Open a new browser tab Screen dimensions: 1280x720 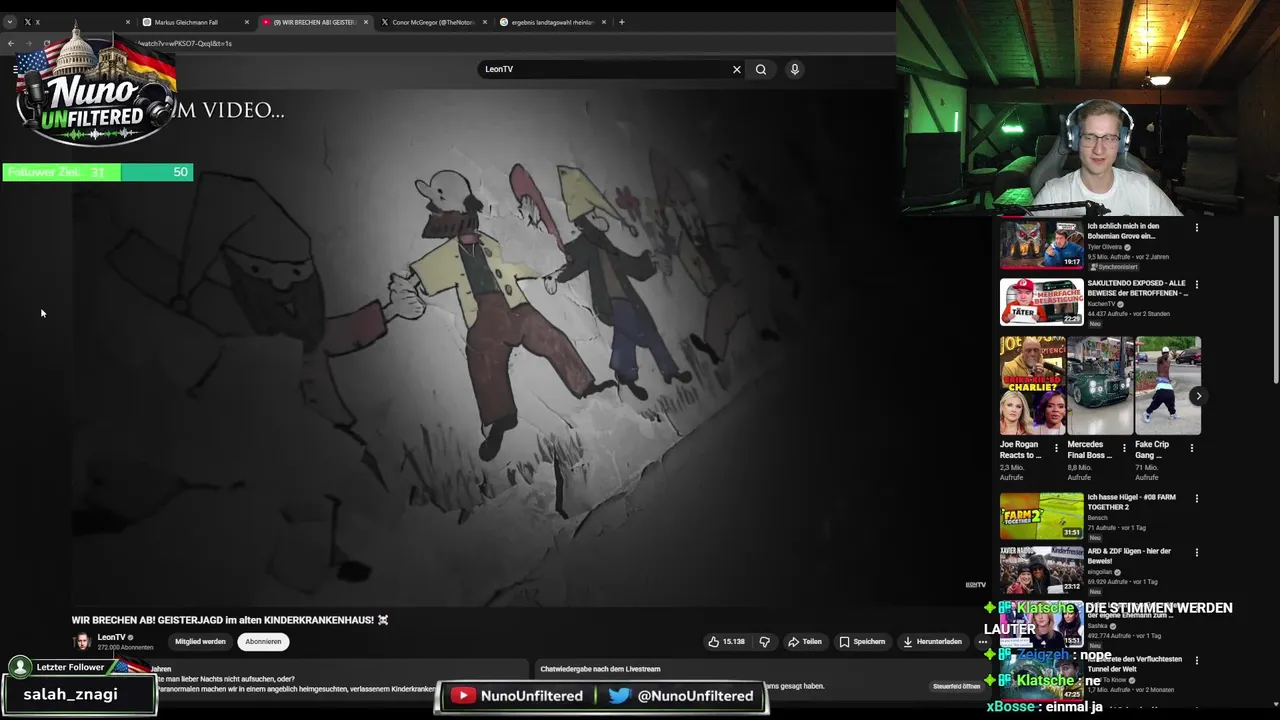pyautogui.click(x=621, y=22)
